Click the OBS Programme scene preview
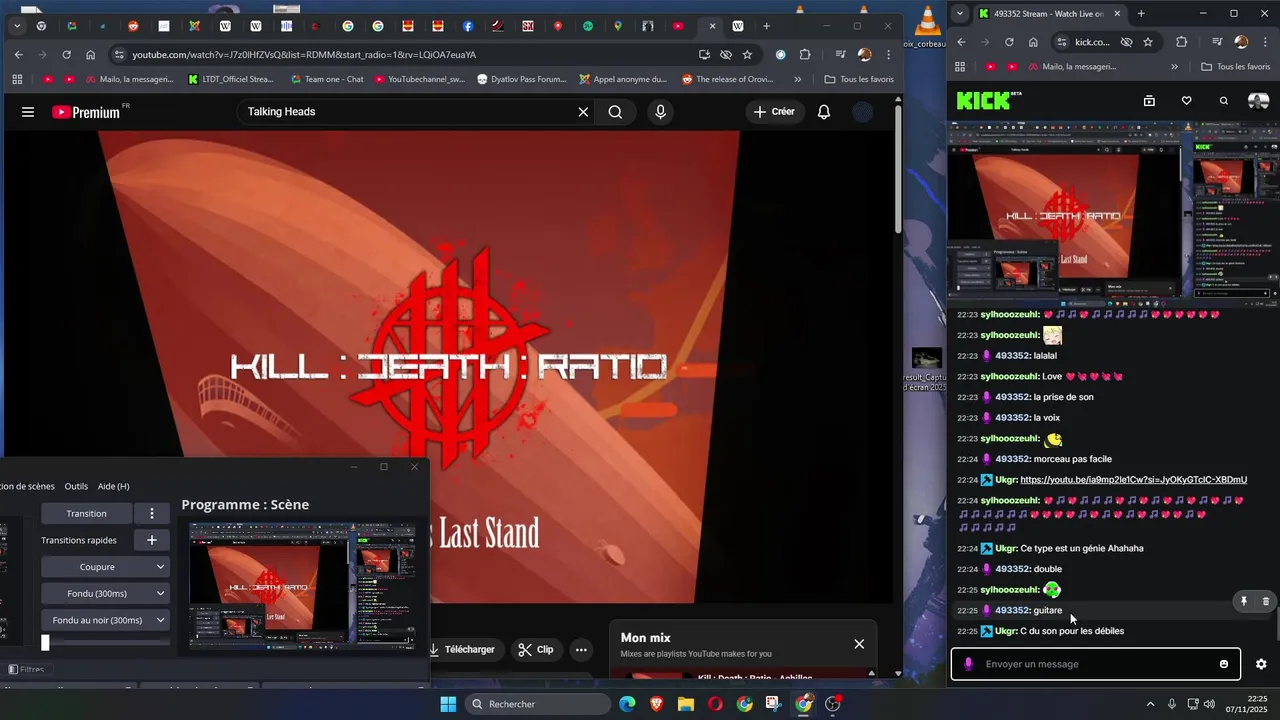1280x720 pixels. pos(302,585)
